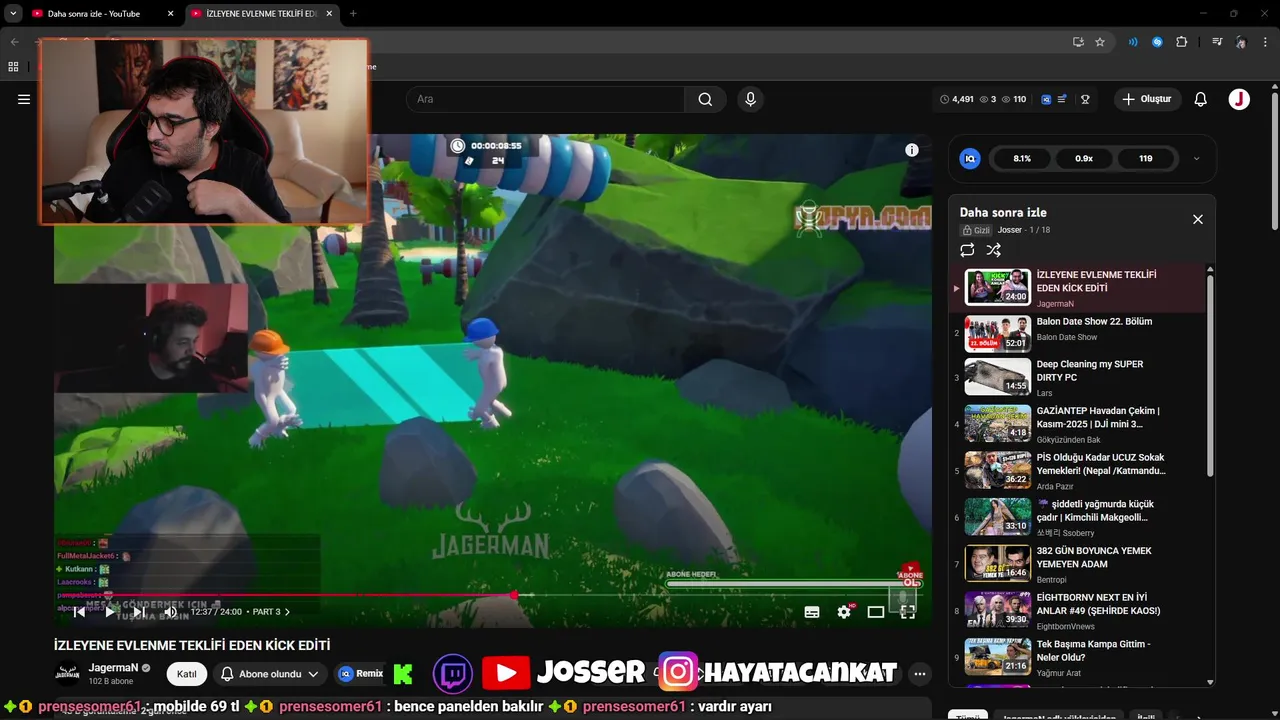Start voice search with microphone icon
The image size is (1280, 720).
click(x=750, y=99)
